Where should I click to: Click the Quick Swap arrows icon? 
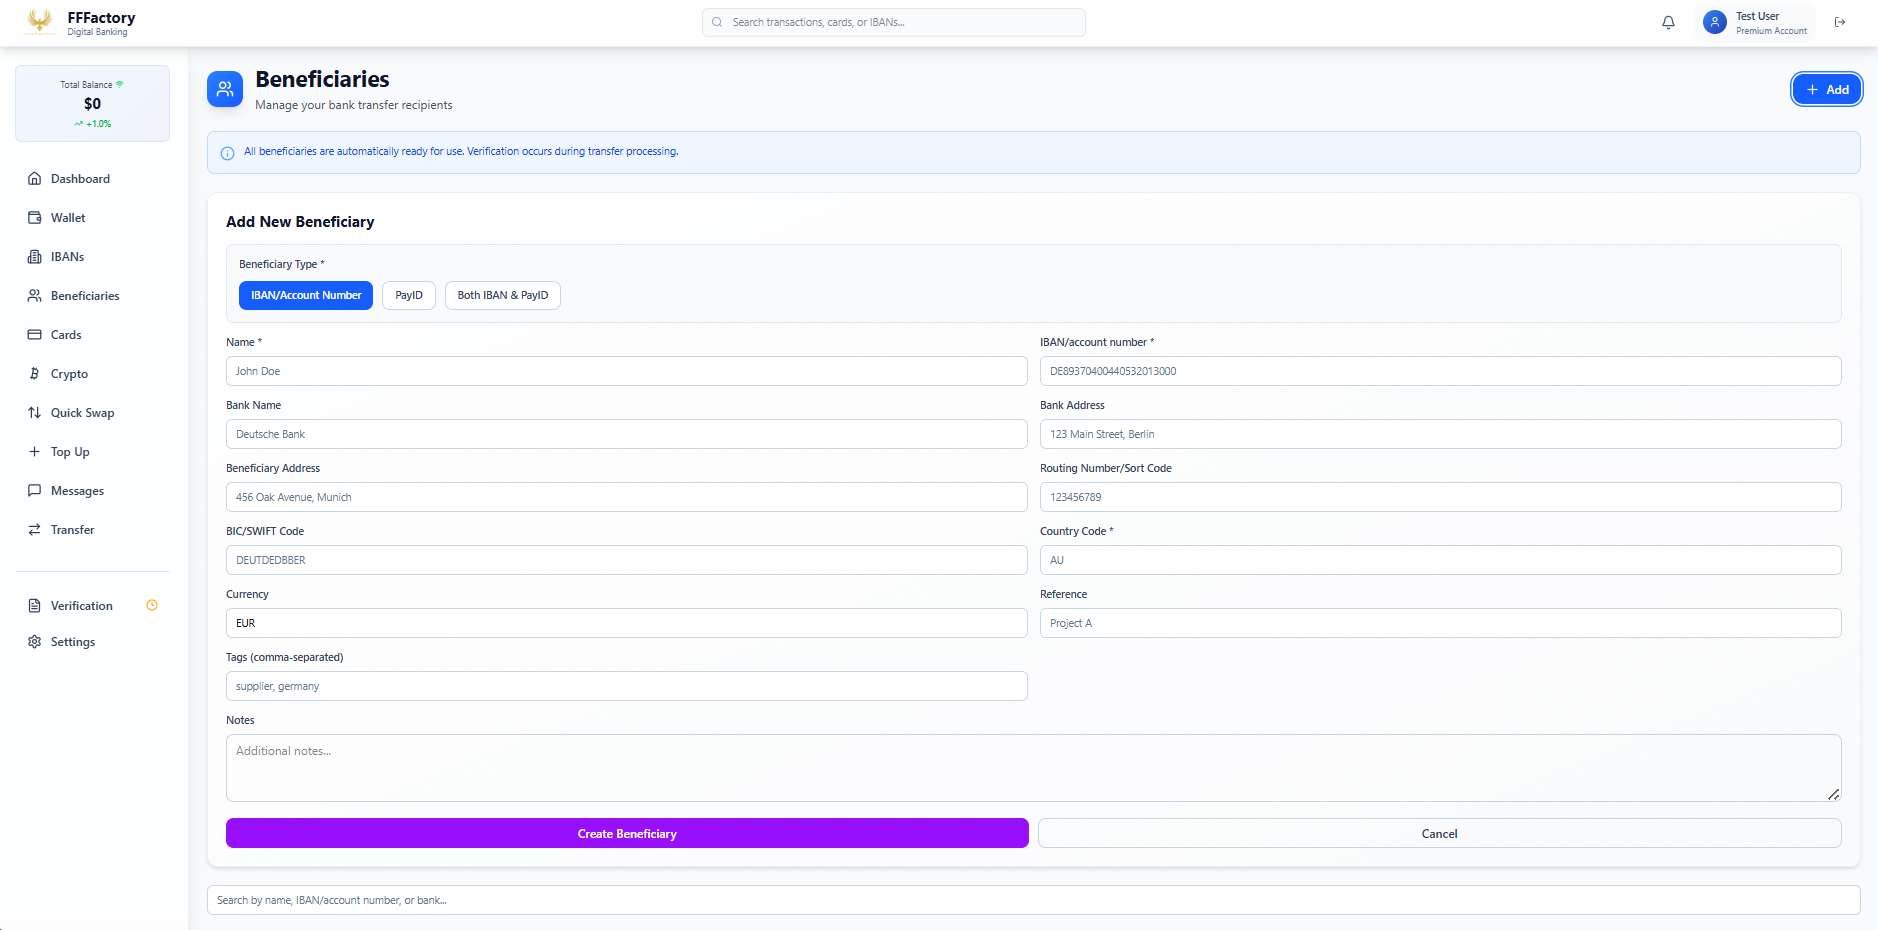pos(34,413)
